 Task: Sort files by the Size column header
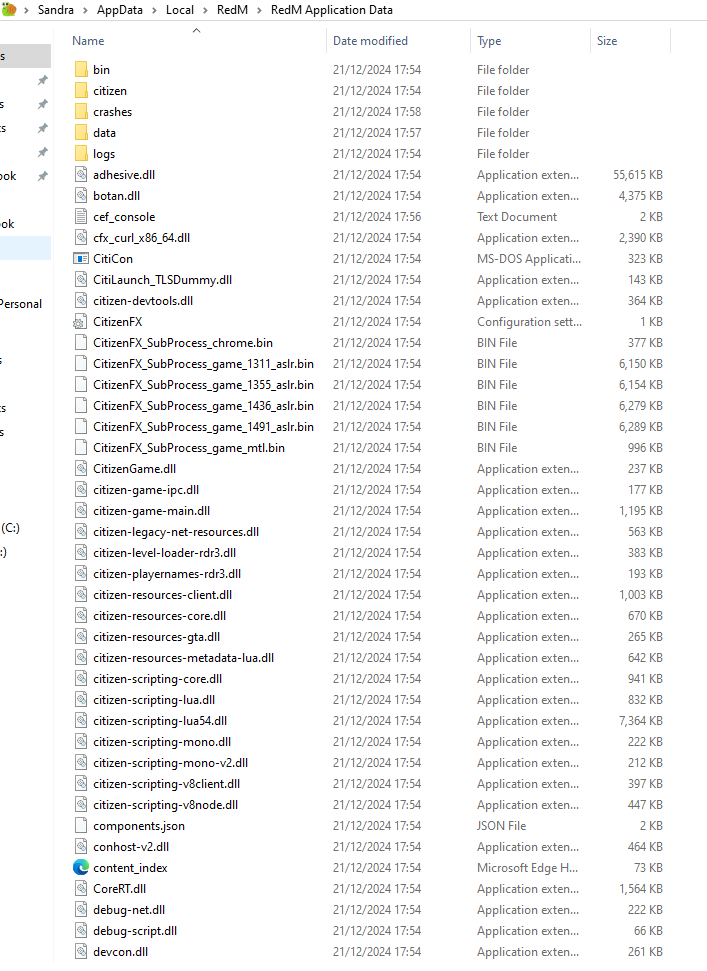(607, 41)
